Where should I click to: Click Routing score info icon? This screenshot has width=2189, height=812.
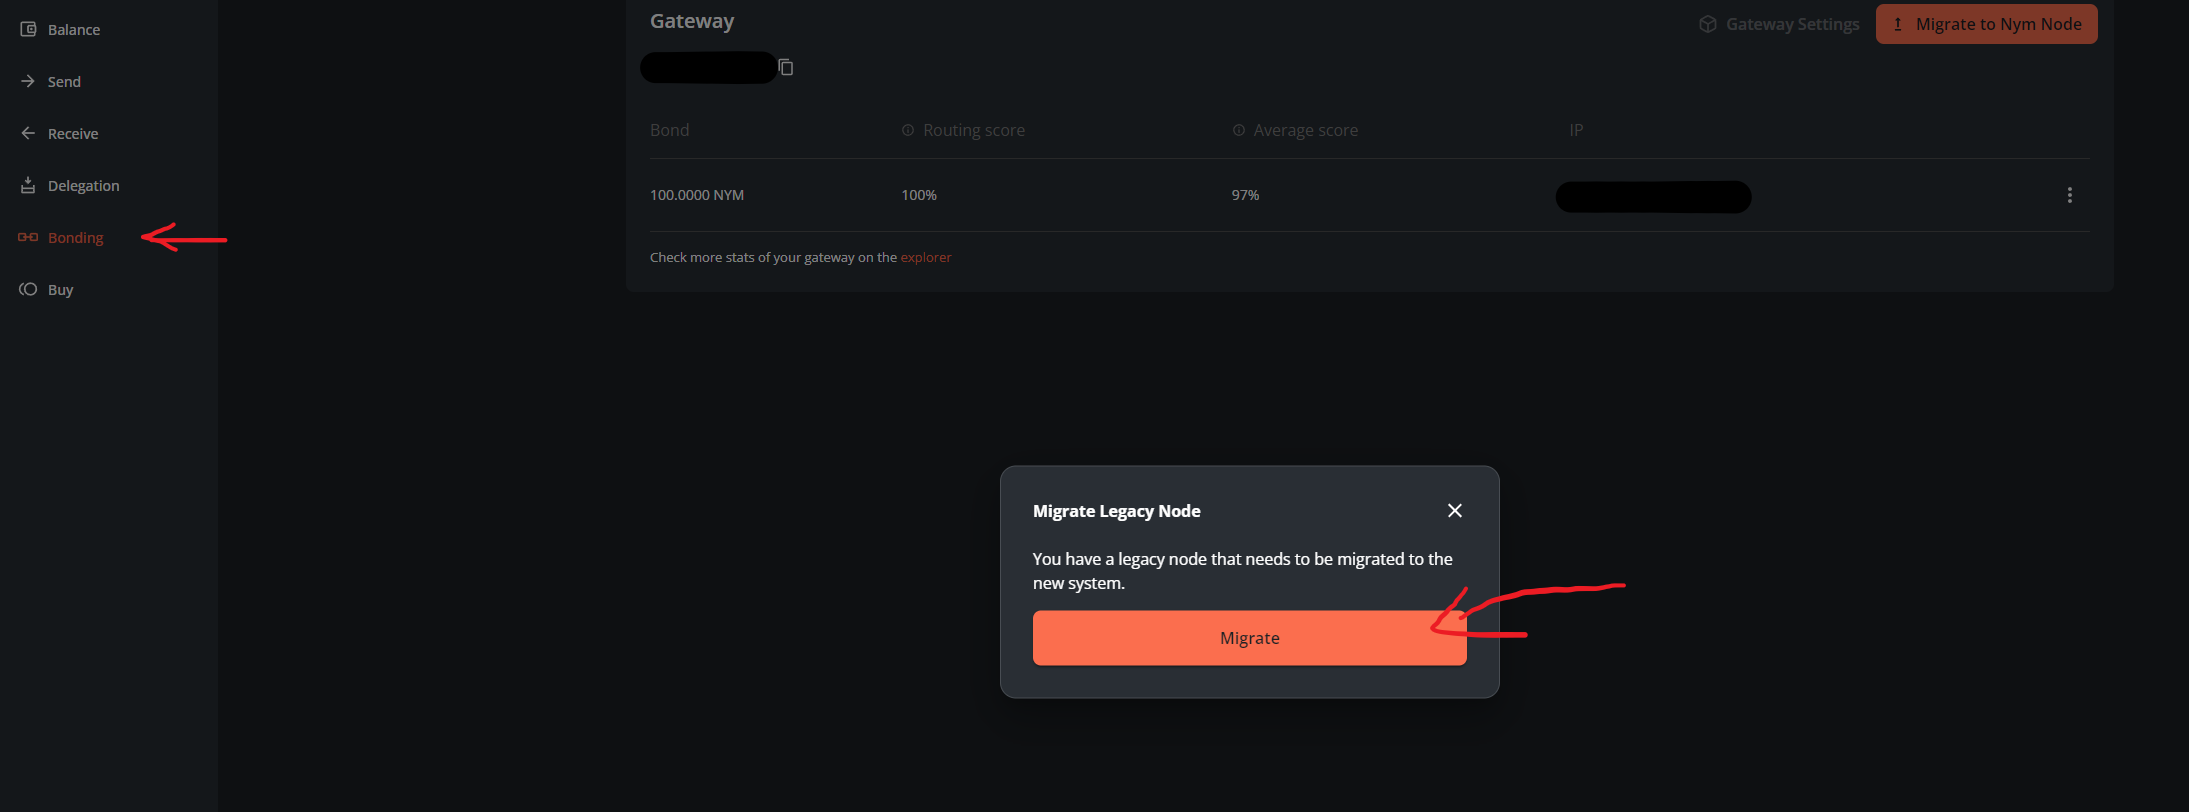pos(908,130)
